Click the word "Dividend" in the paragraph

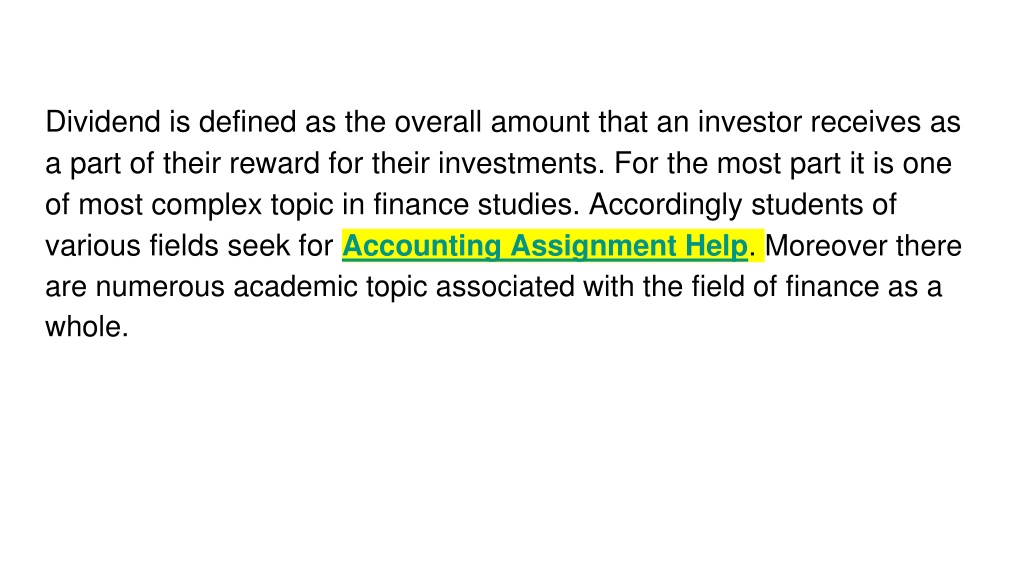103,122
